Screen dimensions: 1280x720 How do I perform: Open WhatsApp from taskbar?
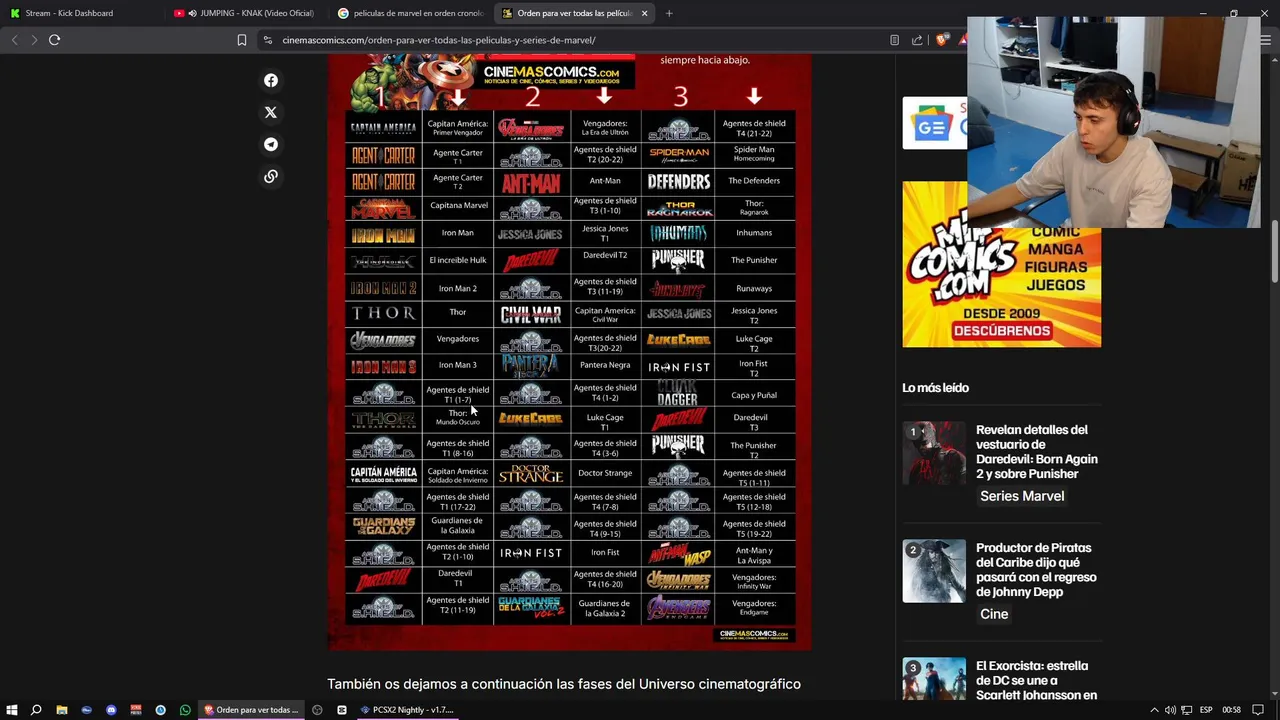[x=185, y=710]
